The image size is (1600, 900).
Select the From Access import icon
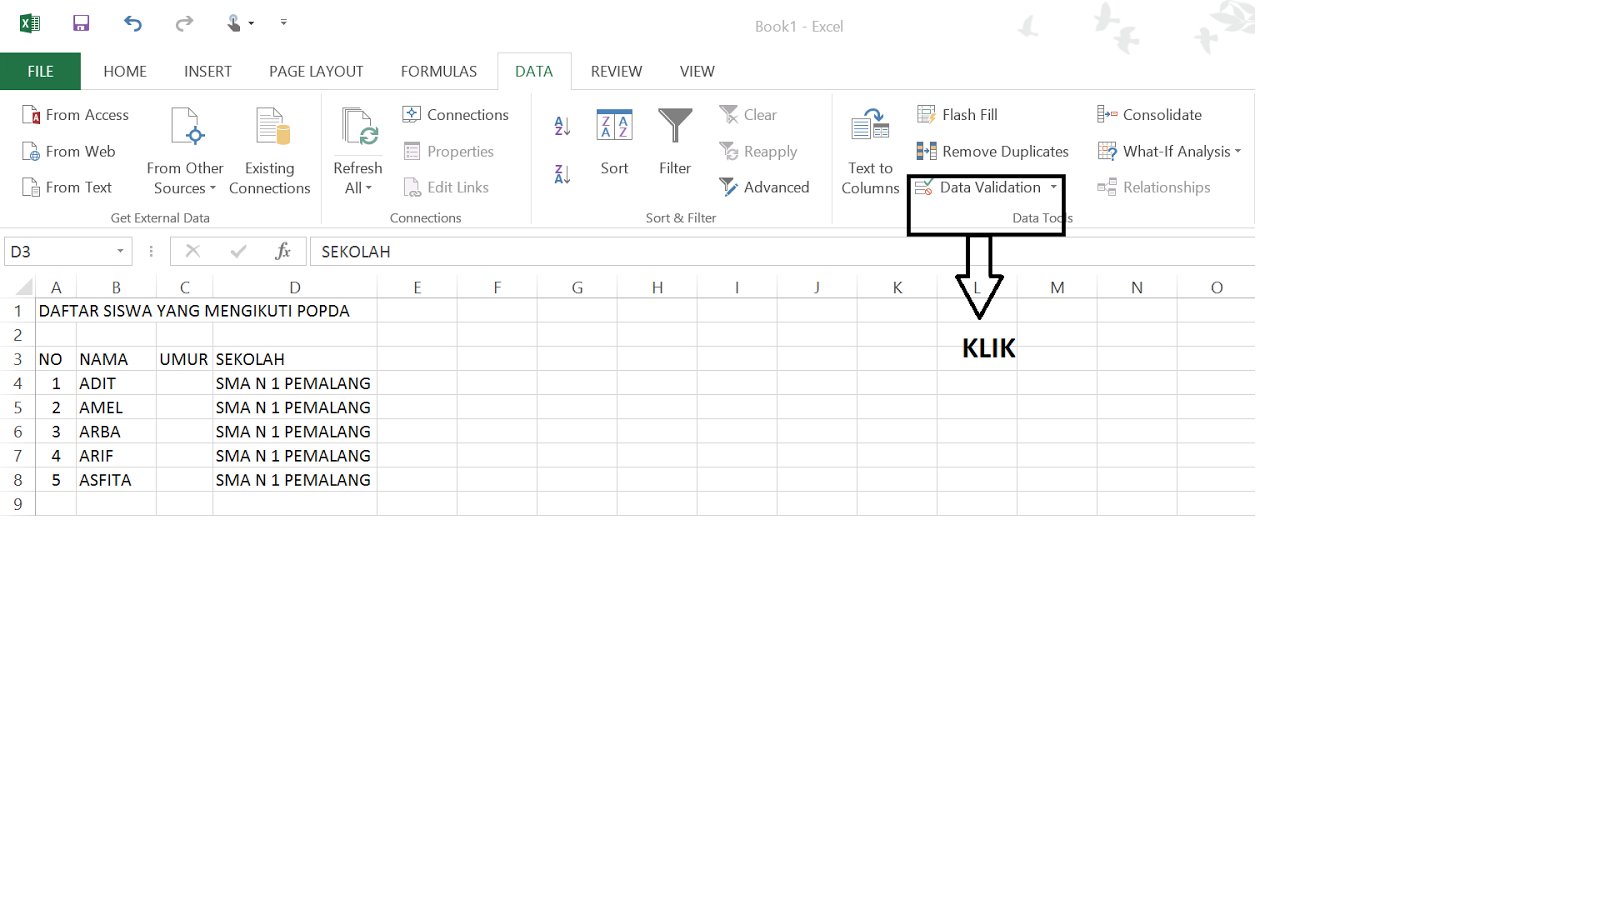click(75, 114)
